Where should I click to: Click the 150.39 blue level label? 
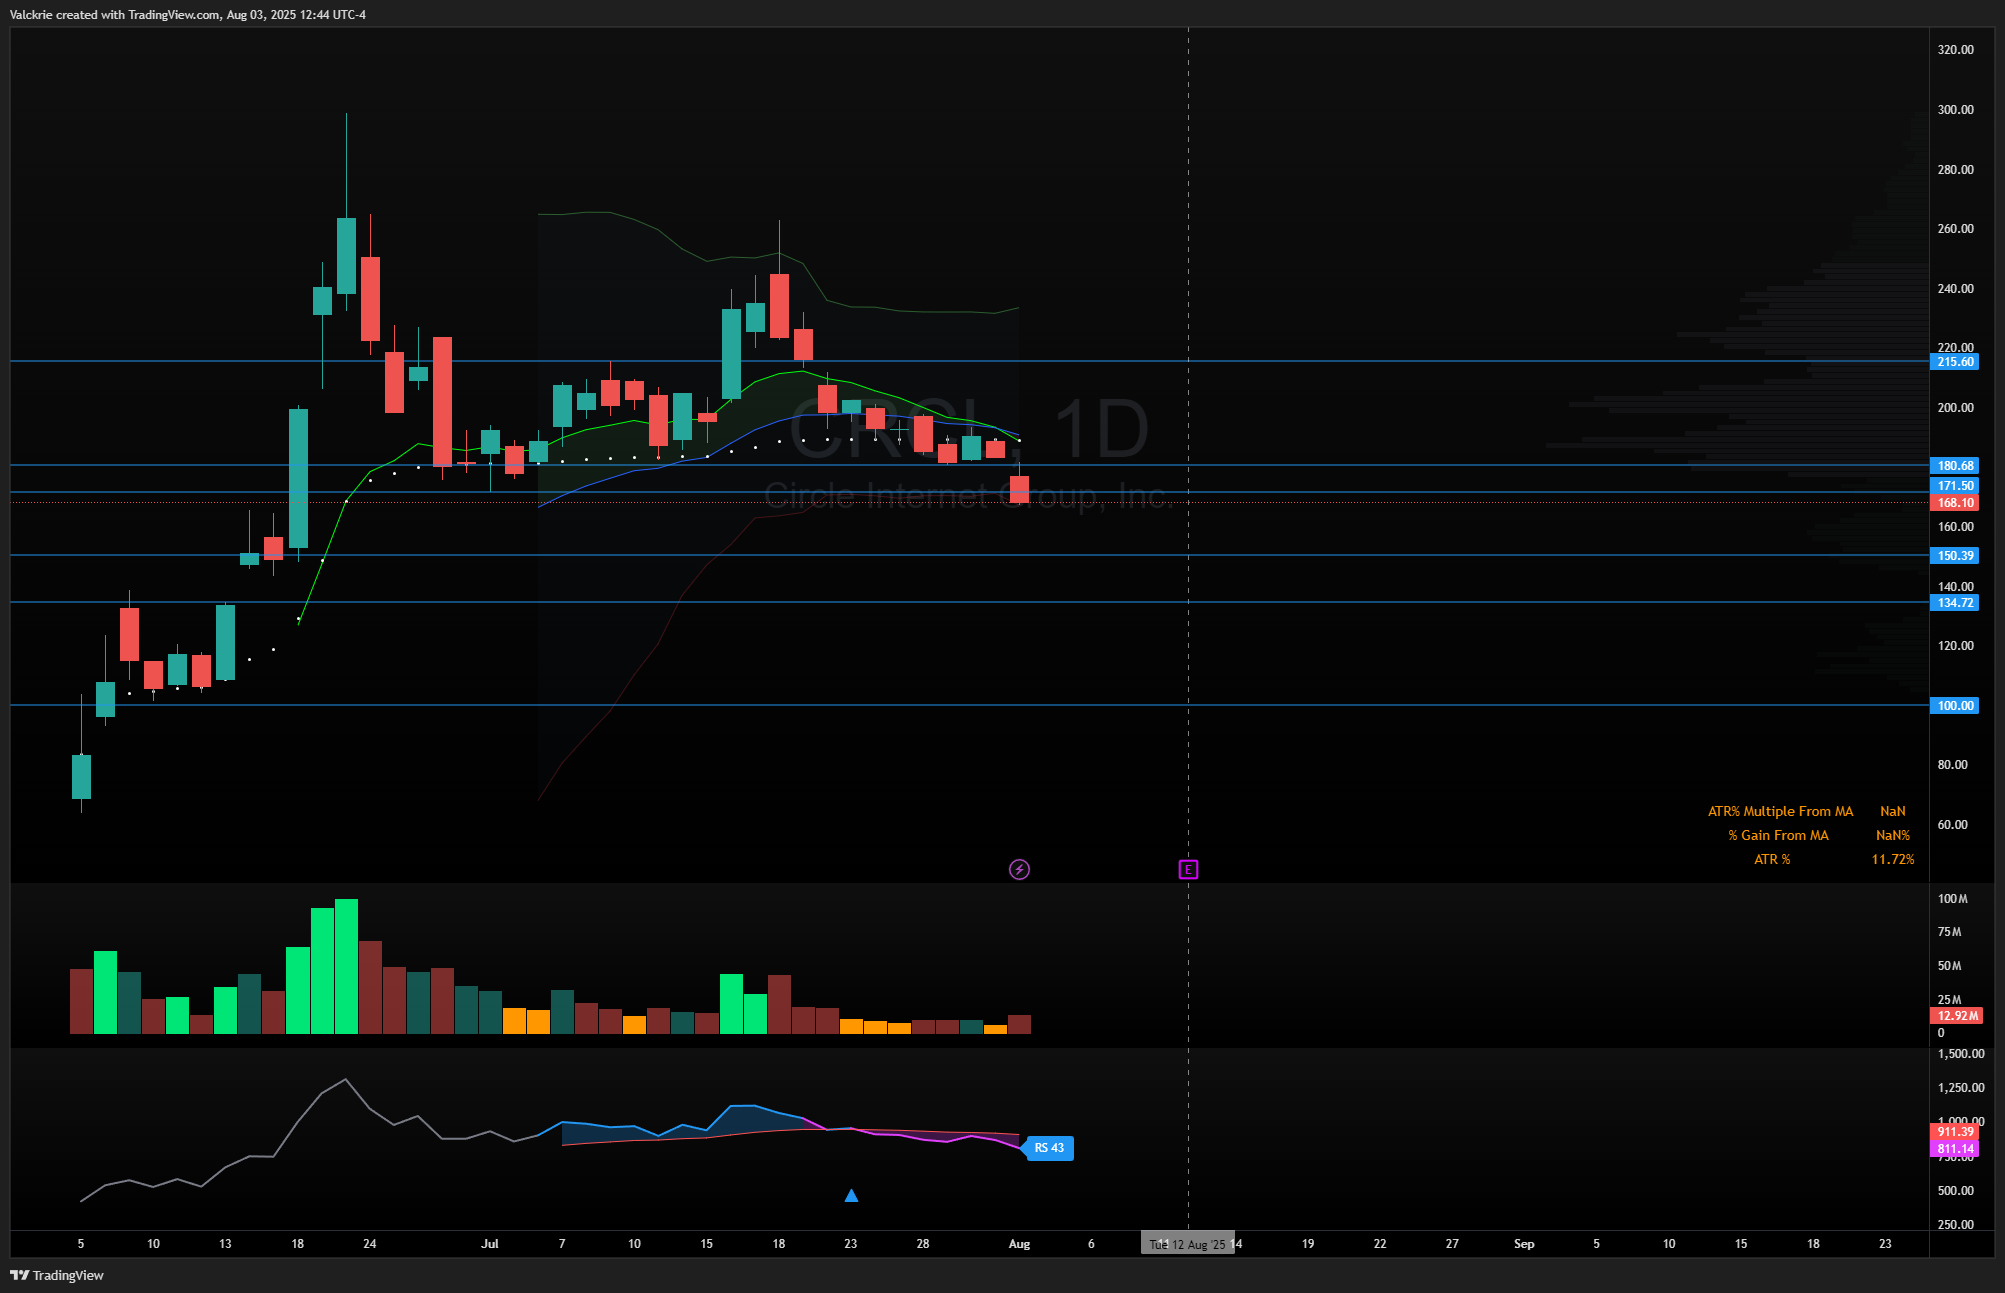pyautogui.click(x=1954, y=556)
